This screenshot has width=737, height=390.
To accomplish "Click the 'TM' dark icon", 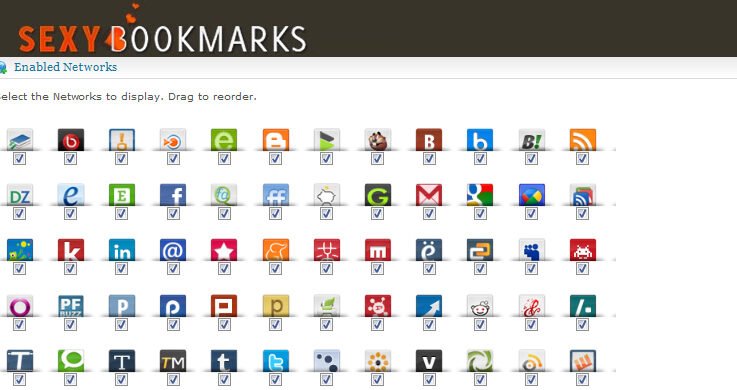I will click(x=173, y=360).
